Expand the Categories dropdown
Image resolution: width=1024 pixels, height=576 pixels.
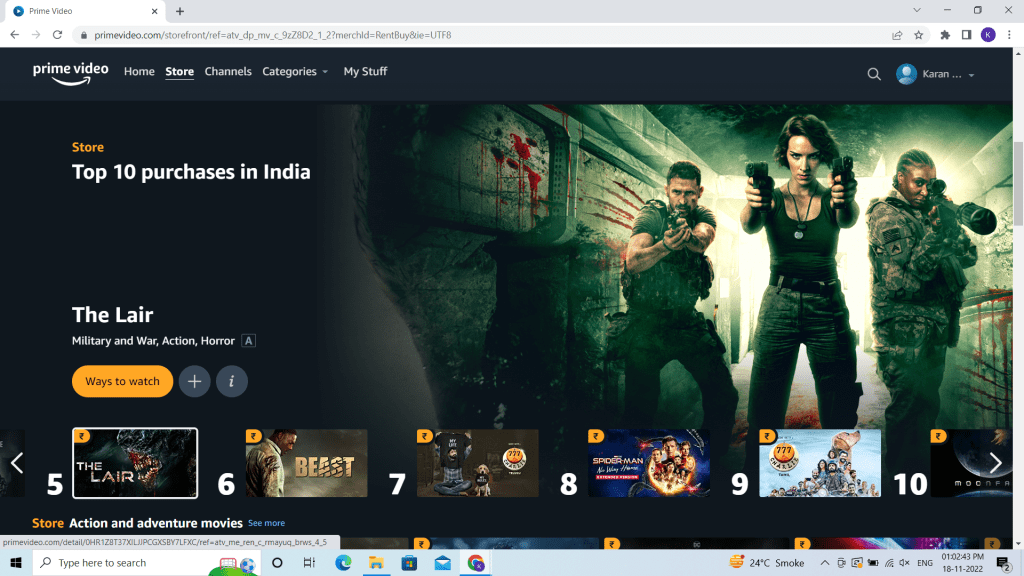click(295, 71)
